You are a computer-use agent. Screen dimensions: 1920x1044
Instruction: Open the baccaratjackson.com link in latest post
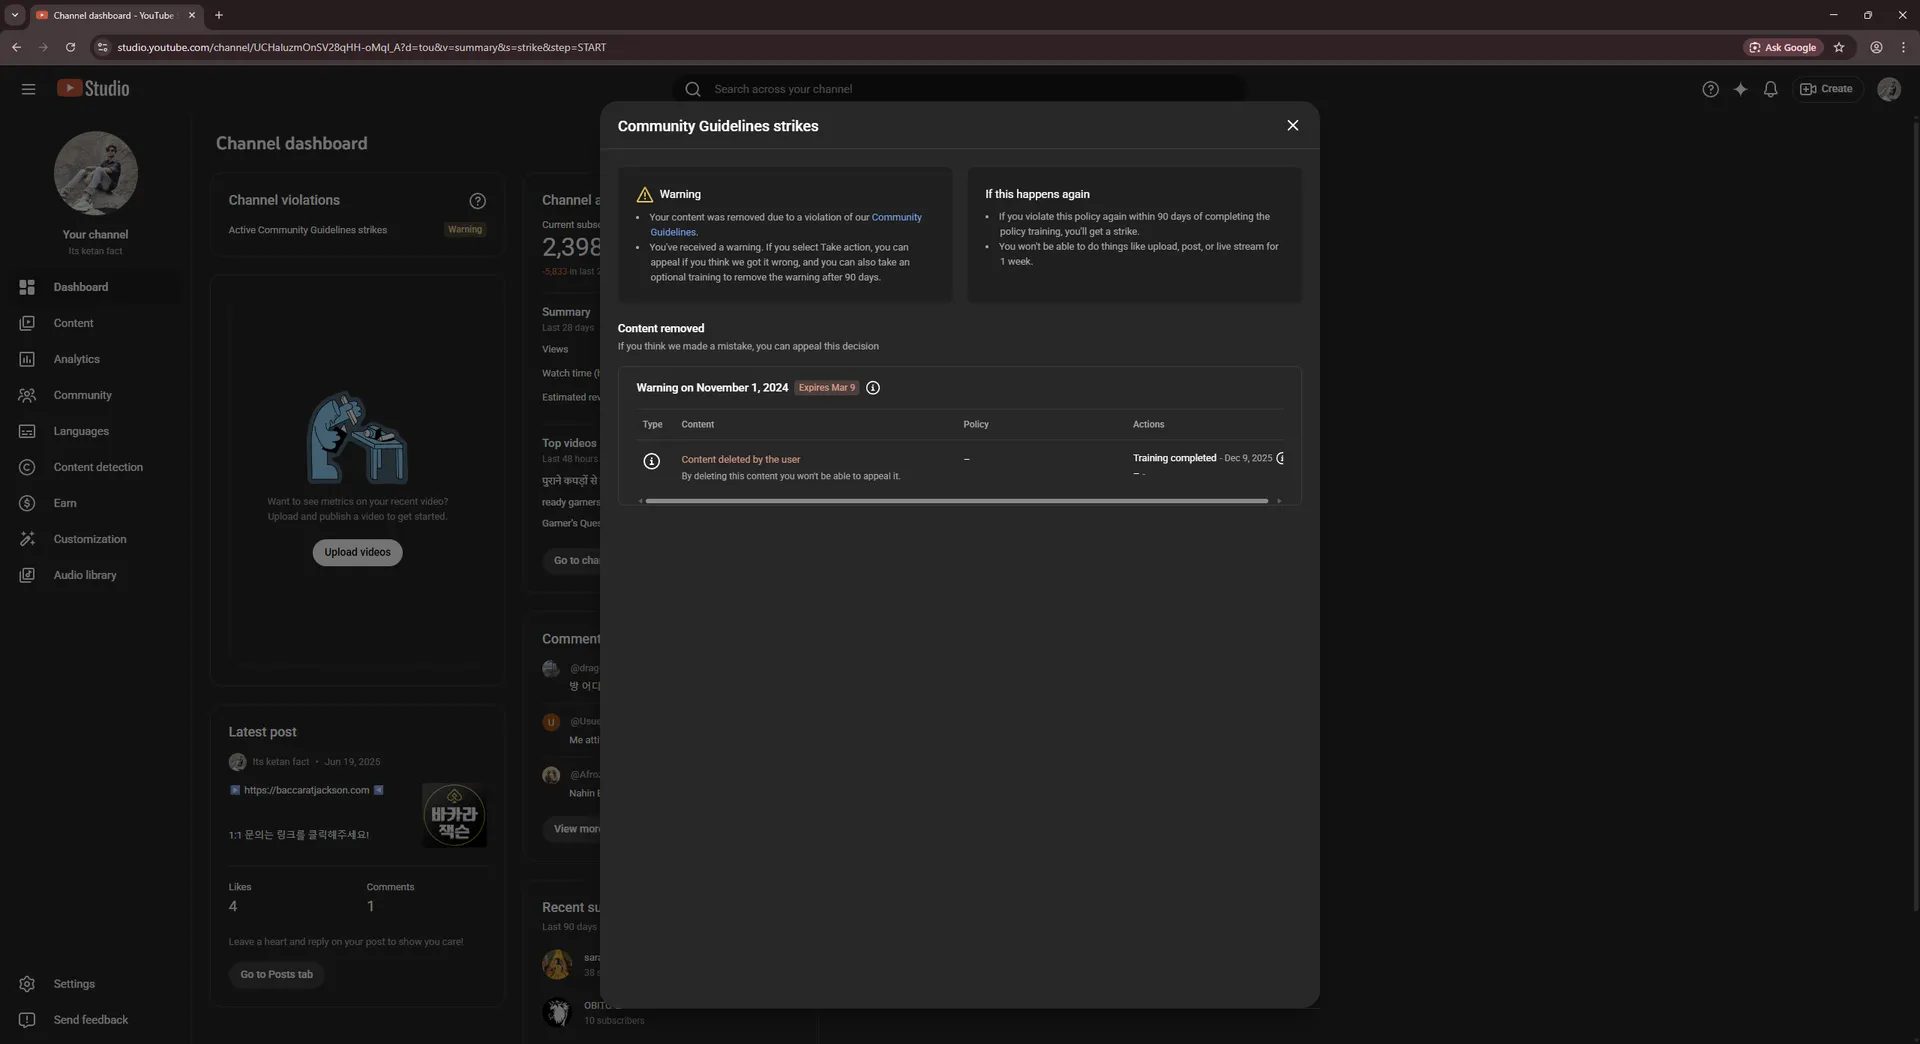pos(307,790)
